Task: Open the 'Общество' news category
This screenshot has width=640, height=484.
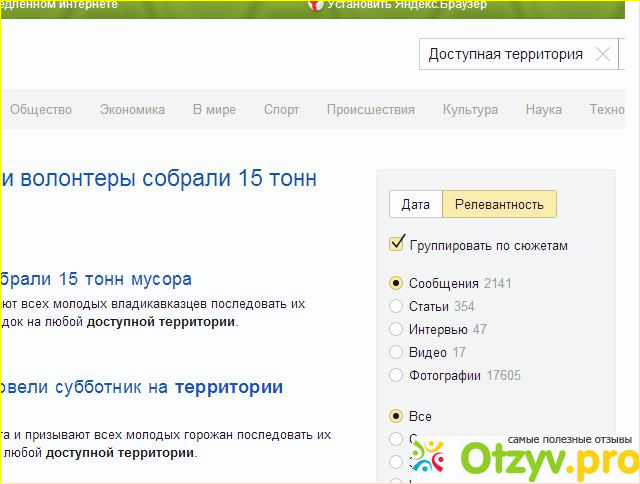Action: click(41, 110)
